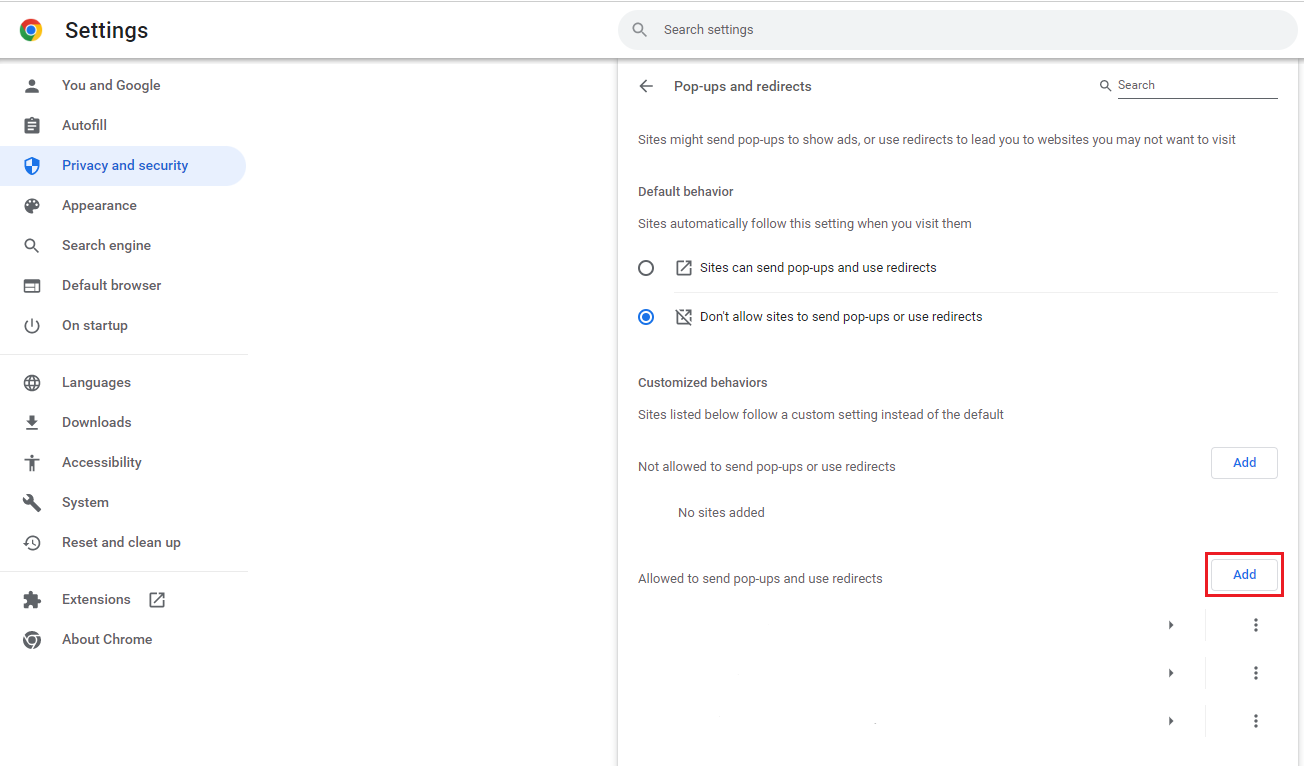Click the Privacy and security shield icon
Image resolution: width=1304 pixels, height=766 pixels.
(x=32, y=166)
